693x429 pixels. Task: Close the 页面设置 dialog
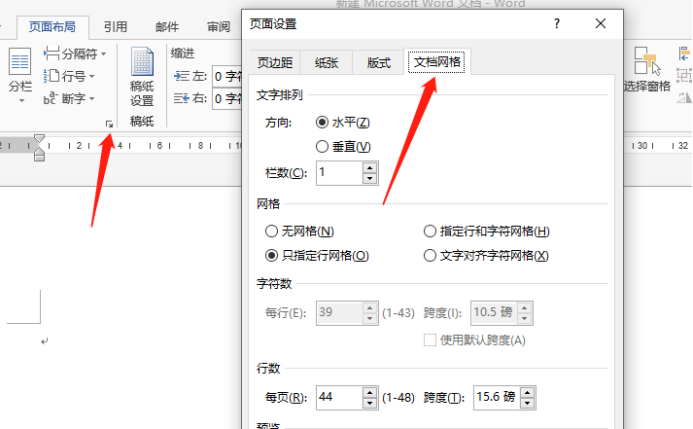pos(600,23)
